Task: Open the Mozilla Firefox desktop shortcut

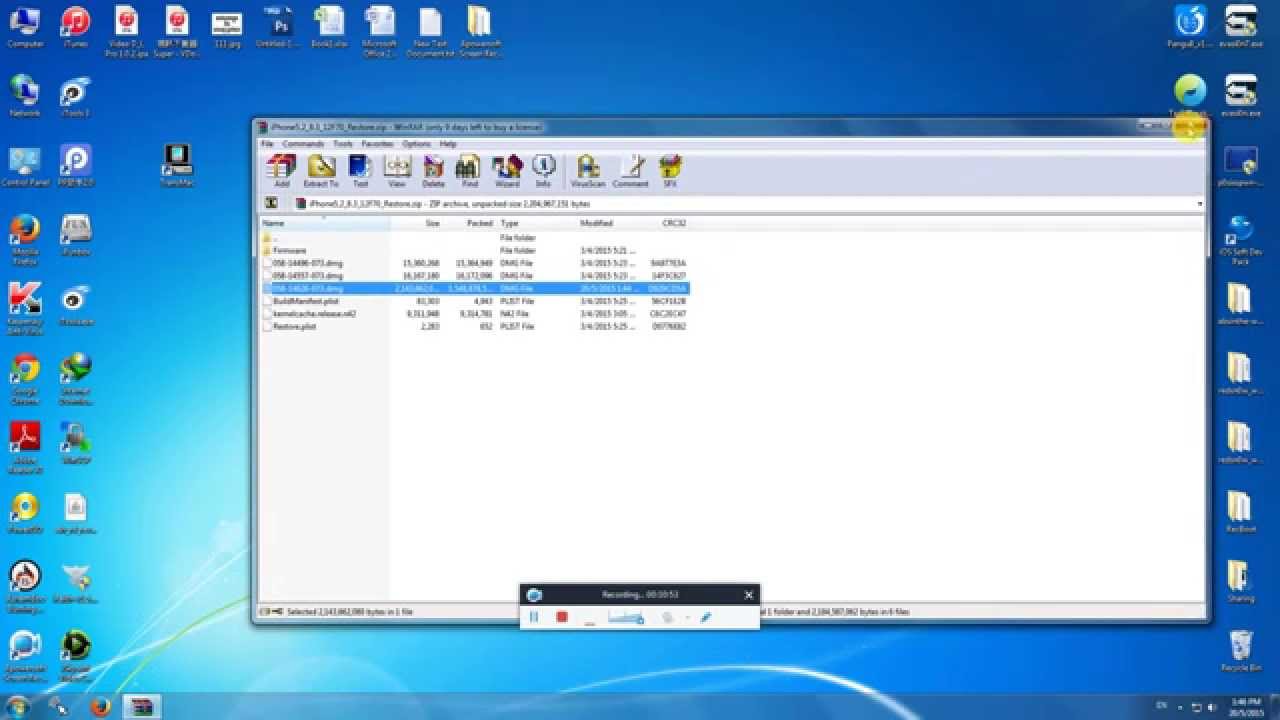Action: tap(25, 240)
